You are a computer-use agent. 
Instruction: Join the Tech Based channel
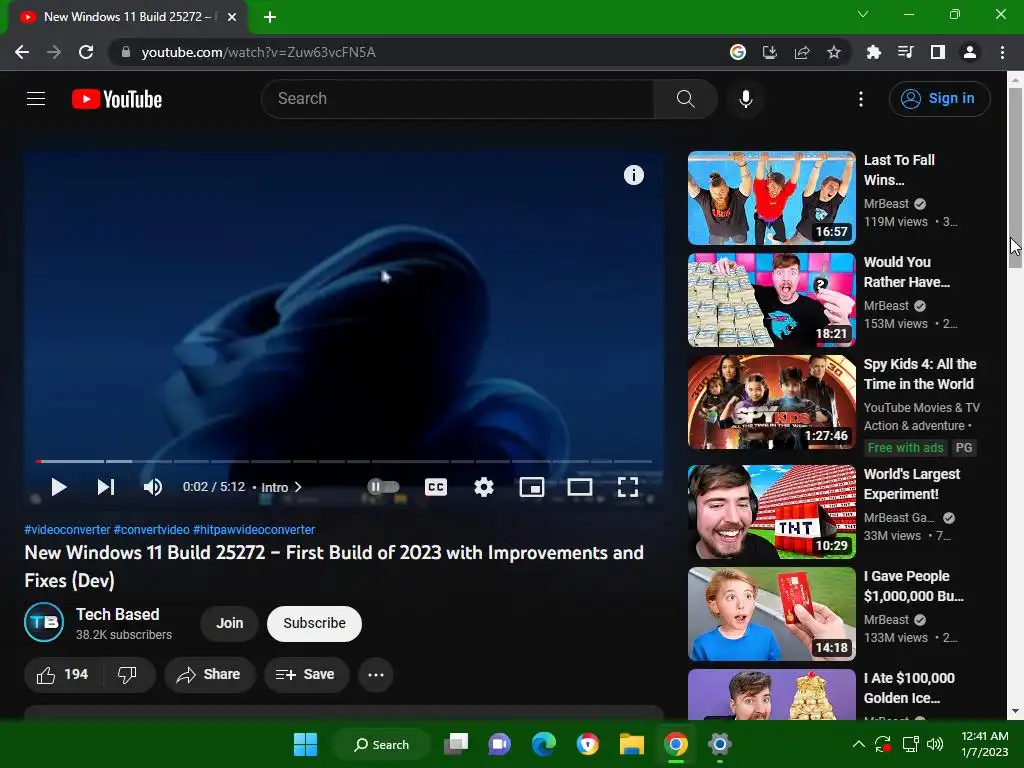coord(229,623)
